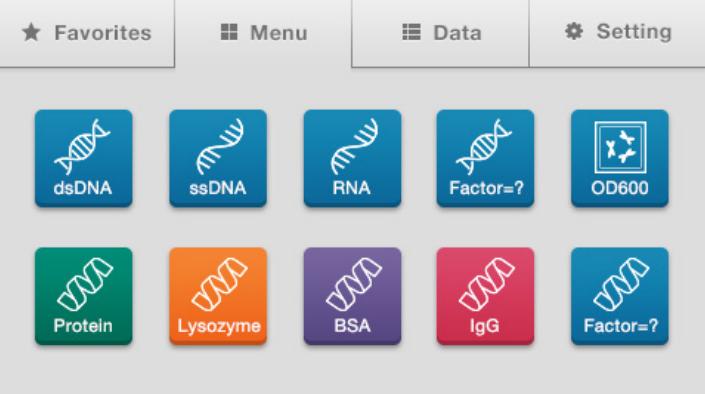The width and height of the screenshot is (705, 394).
Task: Open Factor=? tile with protein ribbon icon
Action: [620, 296]
